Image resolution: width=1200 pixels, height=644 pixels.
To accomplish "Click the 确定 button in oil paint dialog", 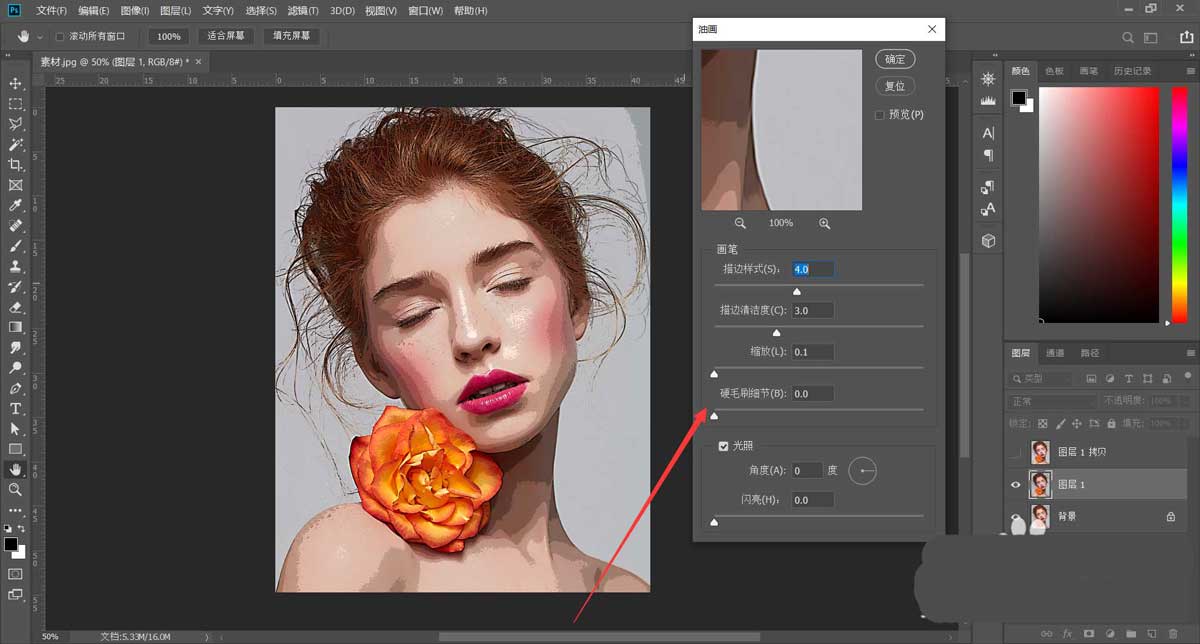I will pos(894,59).
